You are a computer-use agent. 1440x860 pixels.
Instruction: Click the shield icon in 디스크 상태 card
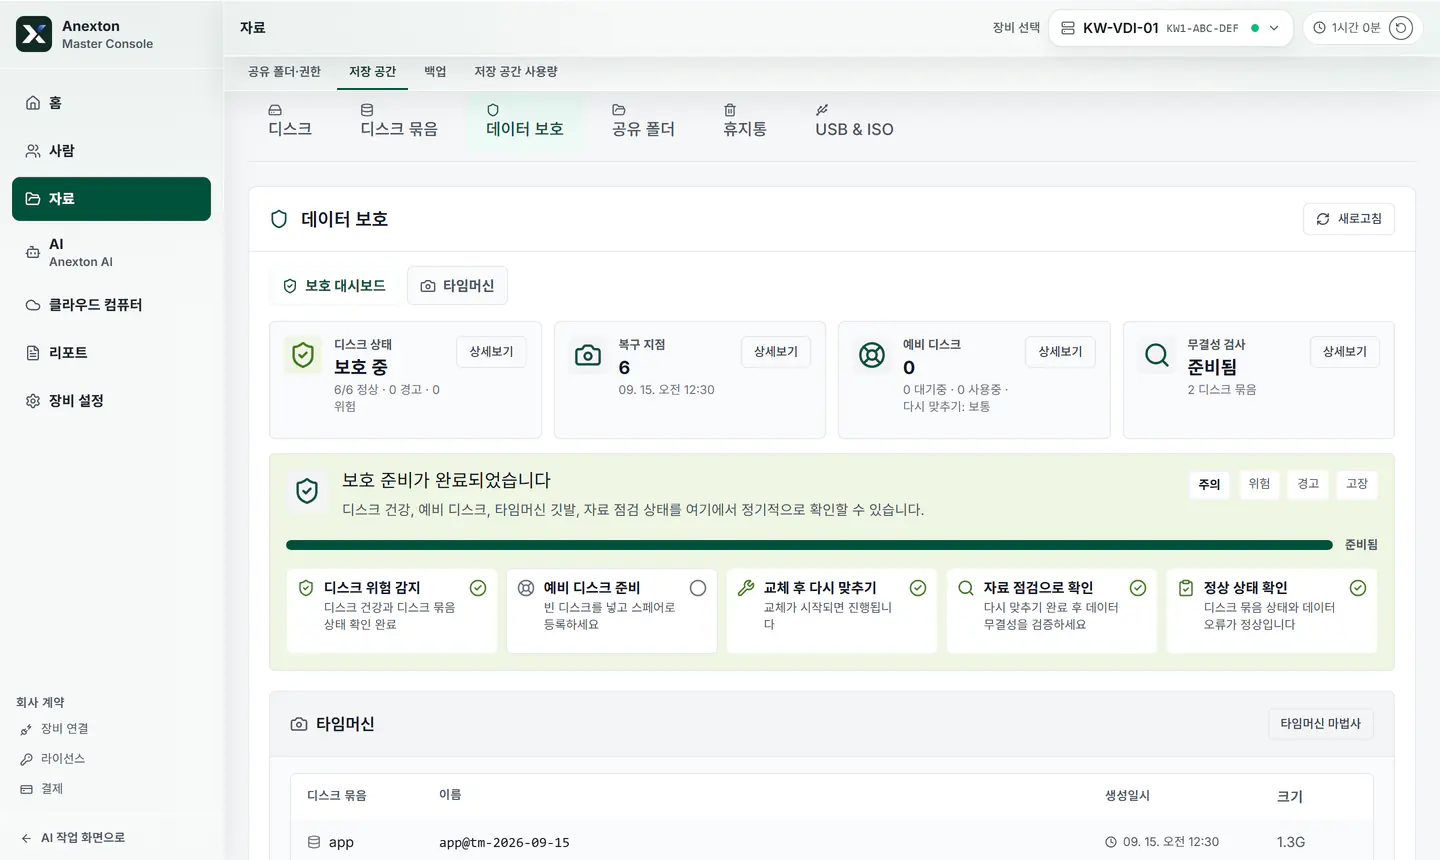(x=303, y=355)
